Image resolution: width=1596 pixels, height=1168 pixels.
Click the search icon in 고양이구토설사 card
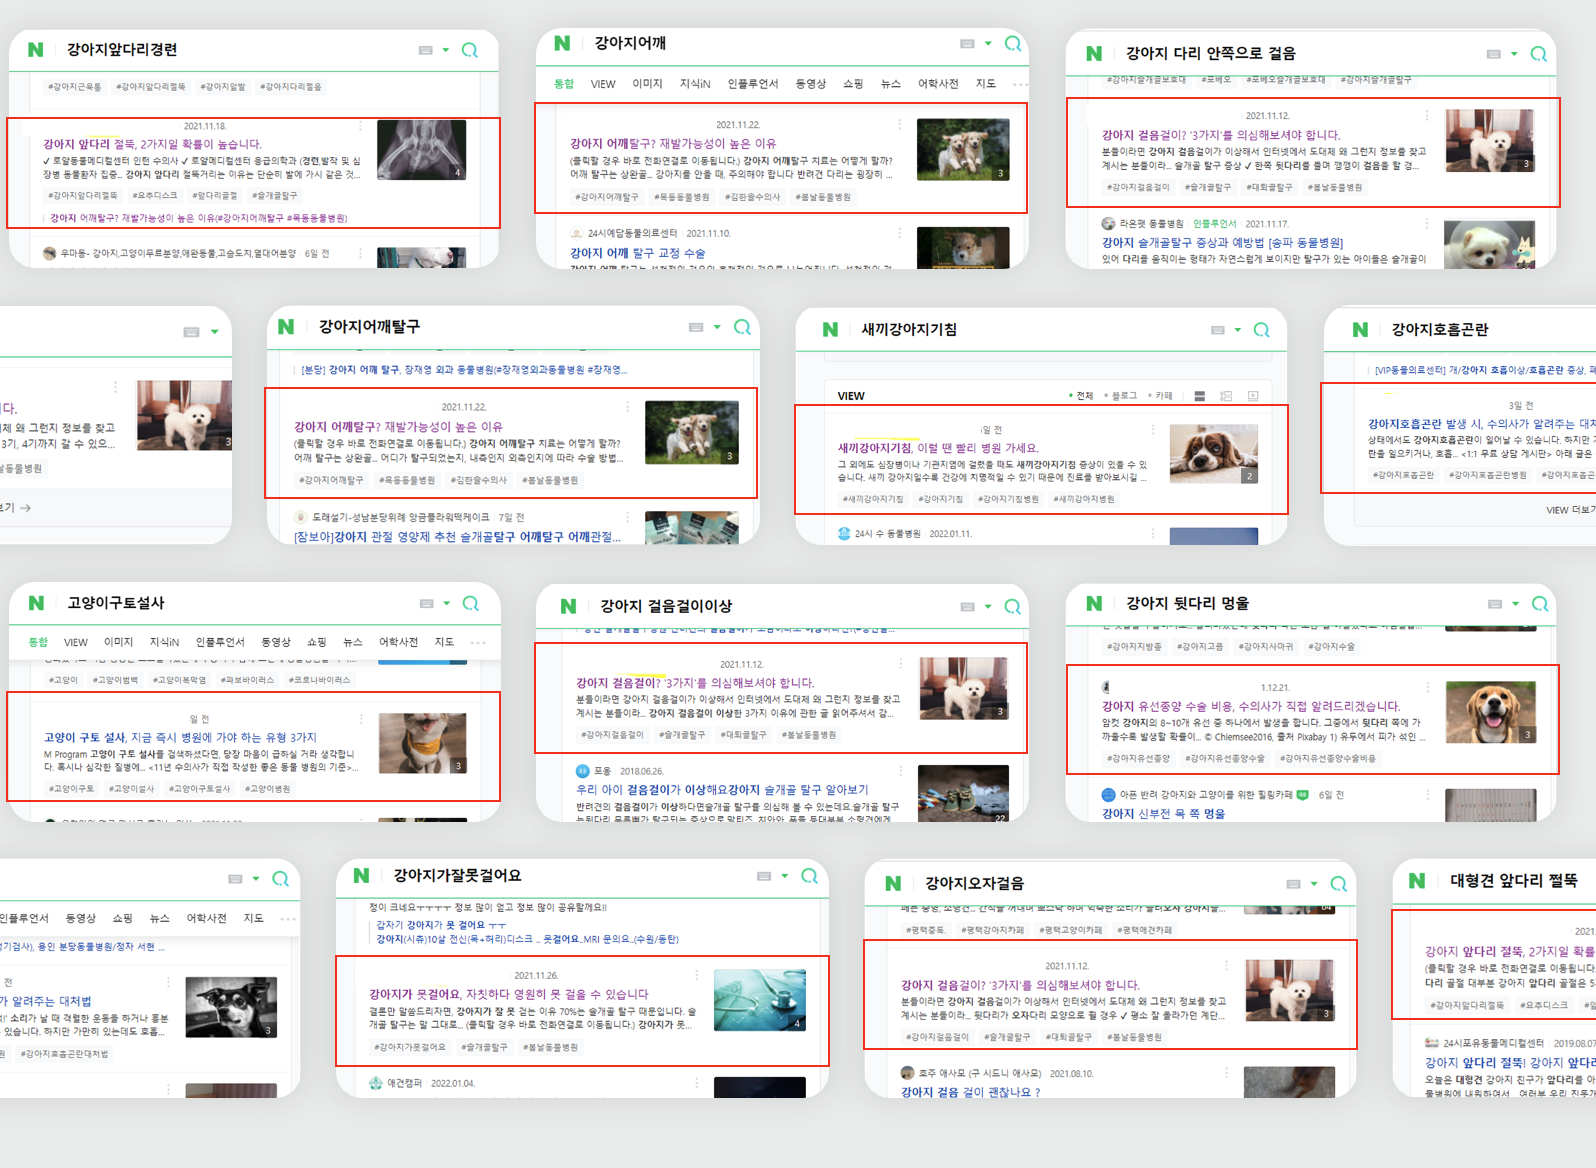pos(470,603)
